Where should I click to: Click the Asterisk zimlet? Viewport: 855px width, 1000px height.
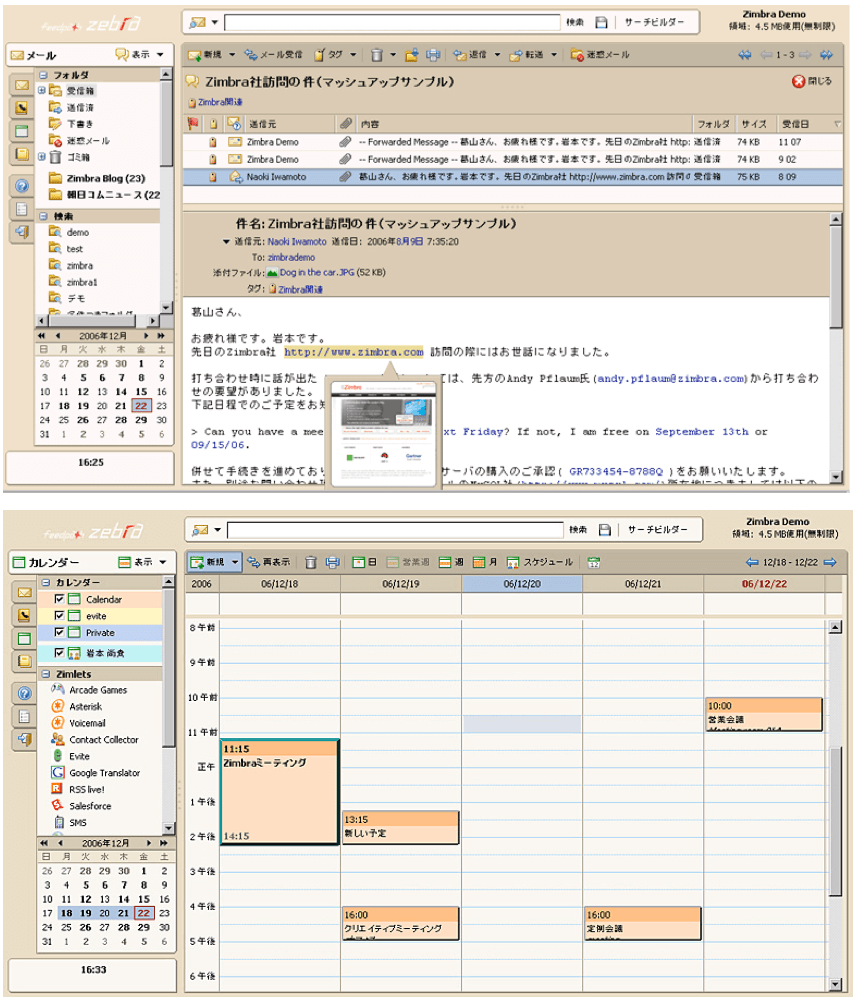click(x=77, y=706)
